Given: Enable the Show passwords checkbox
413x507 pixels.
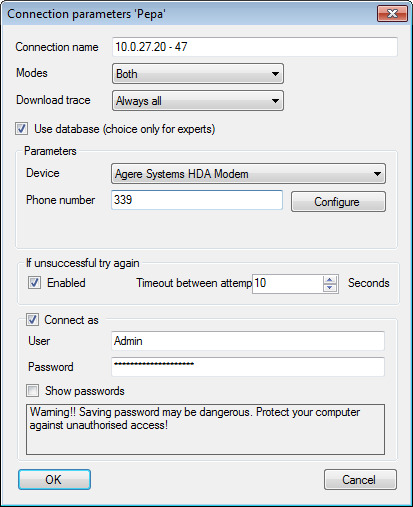Looking at the screenshot, I should click(33, 390).
